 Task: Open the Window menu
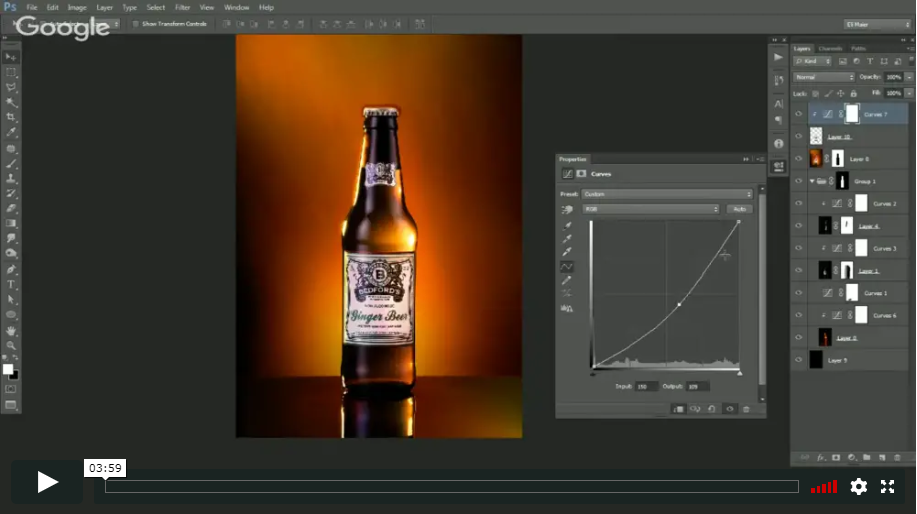236,8
